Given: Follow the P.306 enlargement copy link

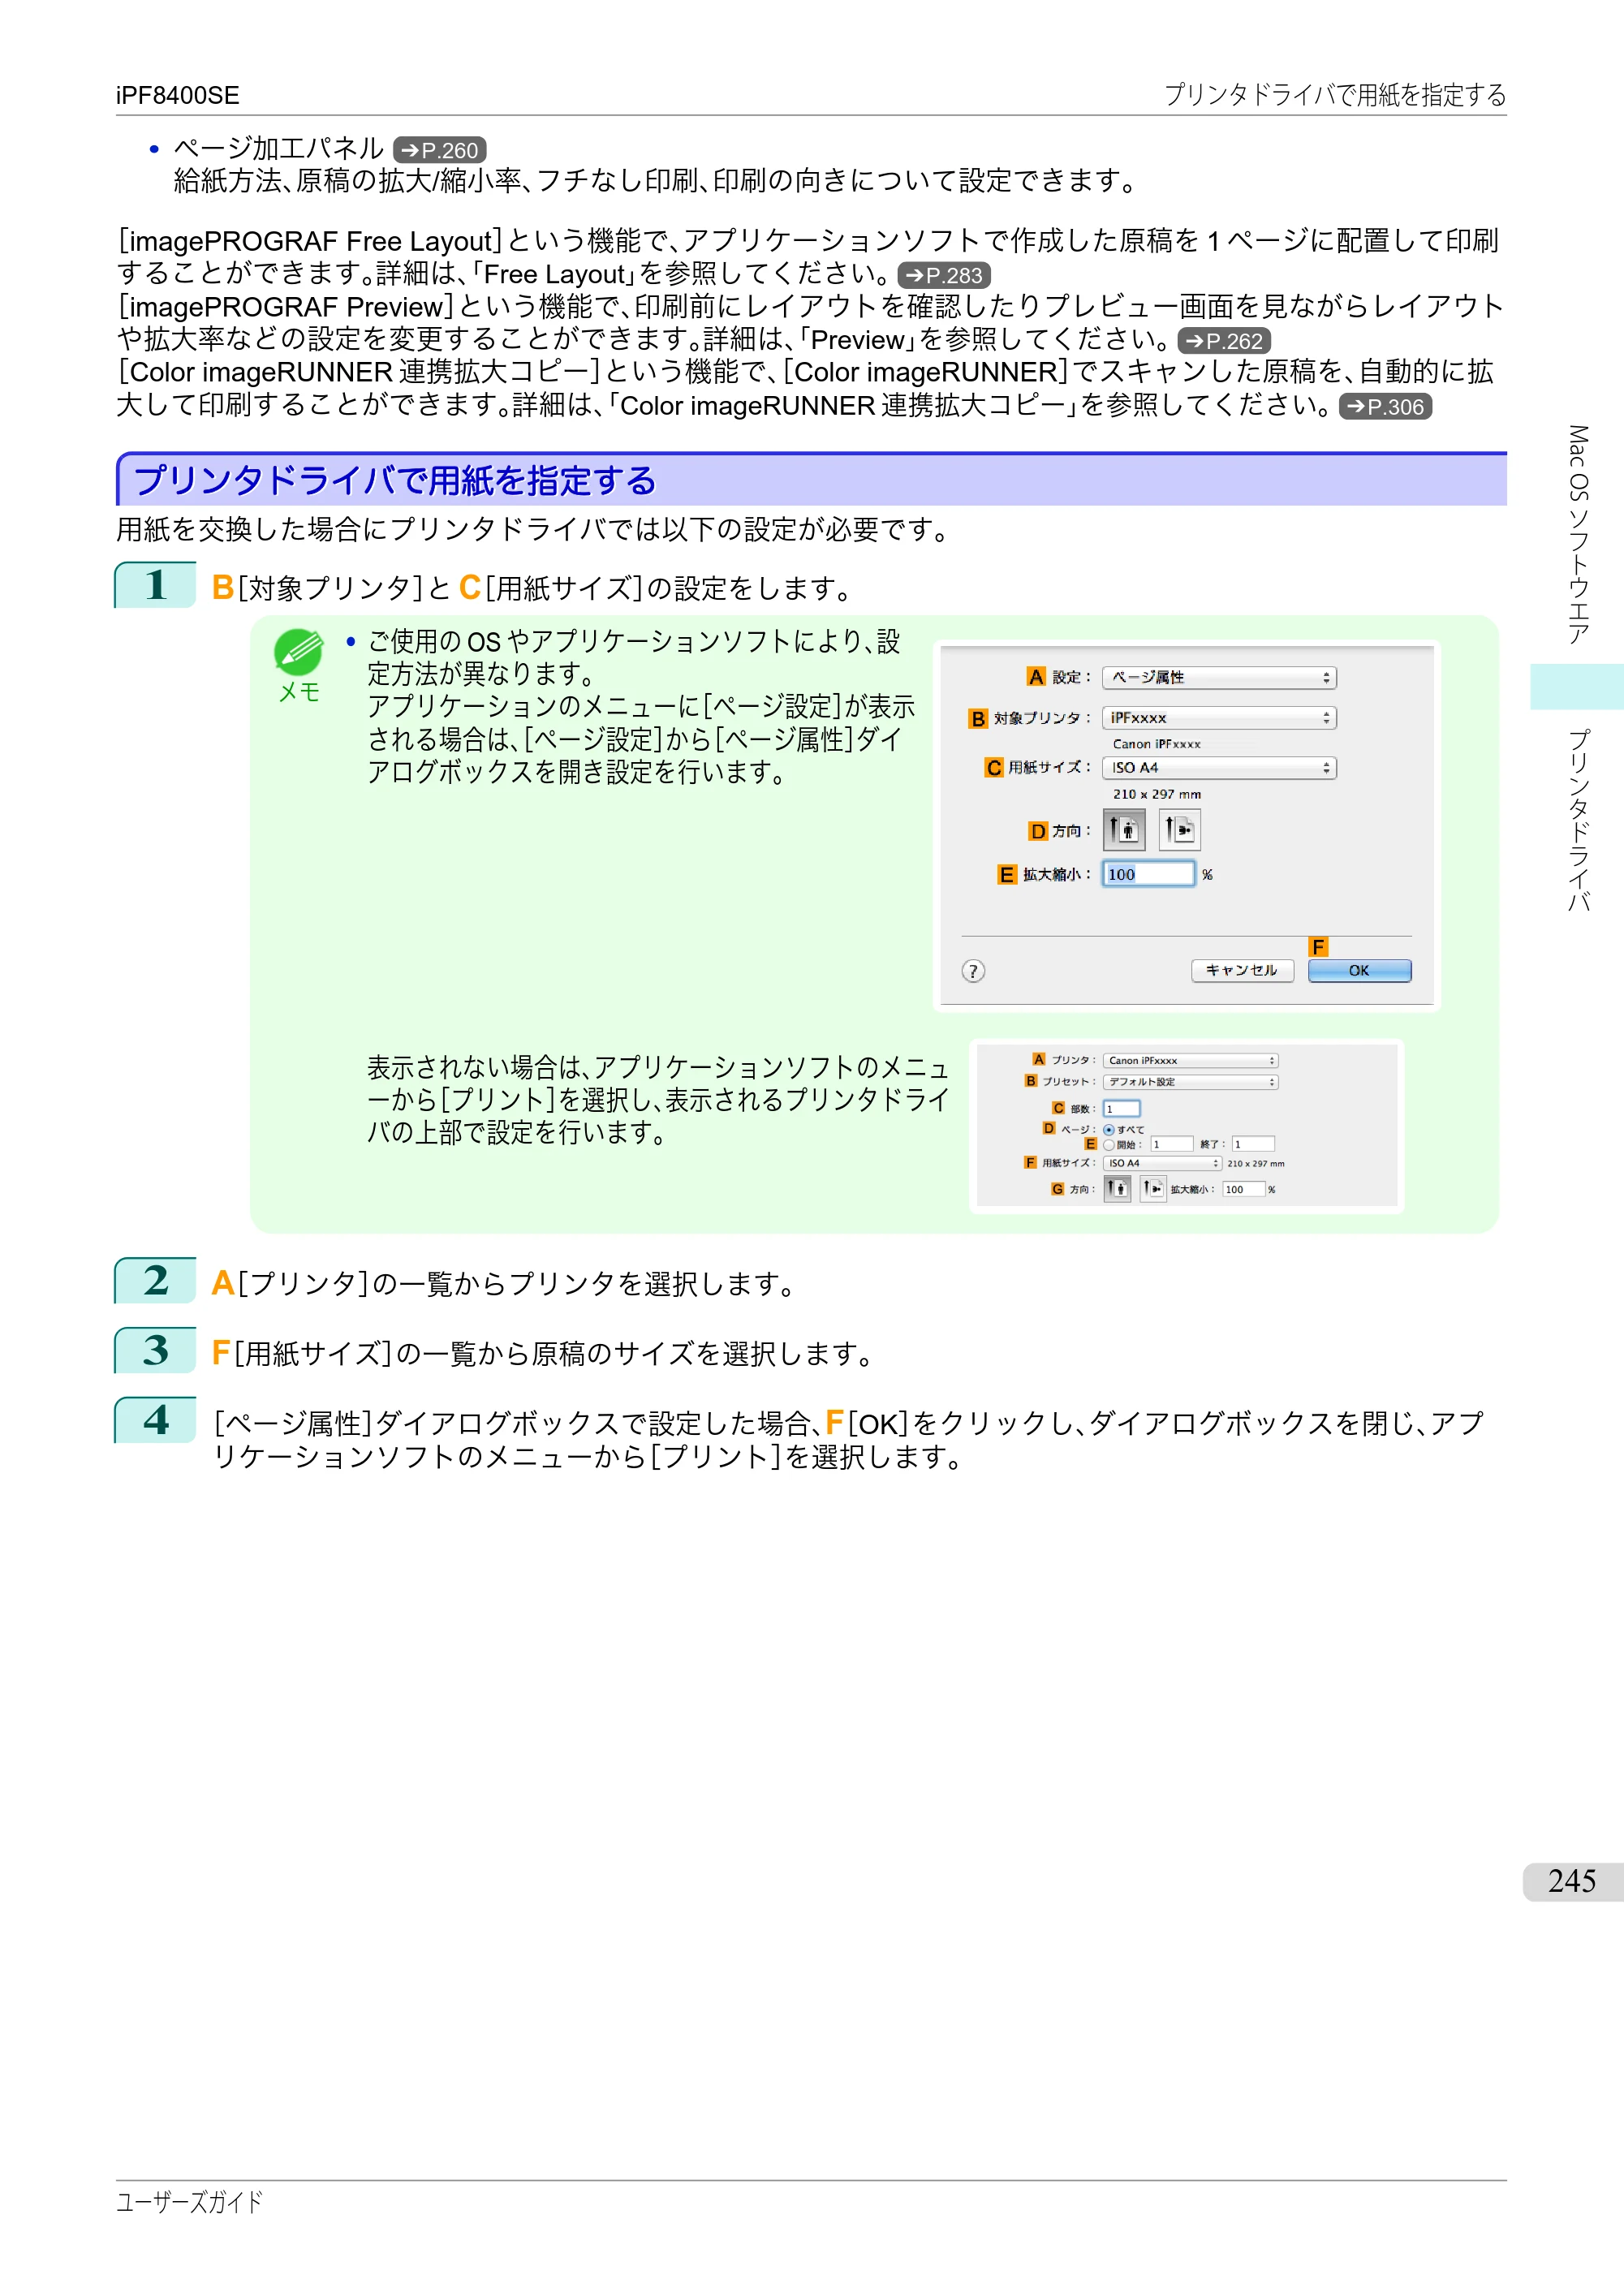Looking at the screenshot, I should click(1385, 407).
